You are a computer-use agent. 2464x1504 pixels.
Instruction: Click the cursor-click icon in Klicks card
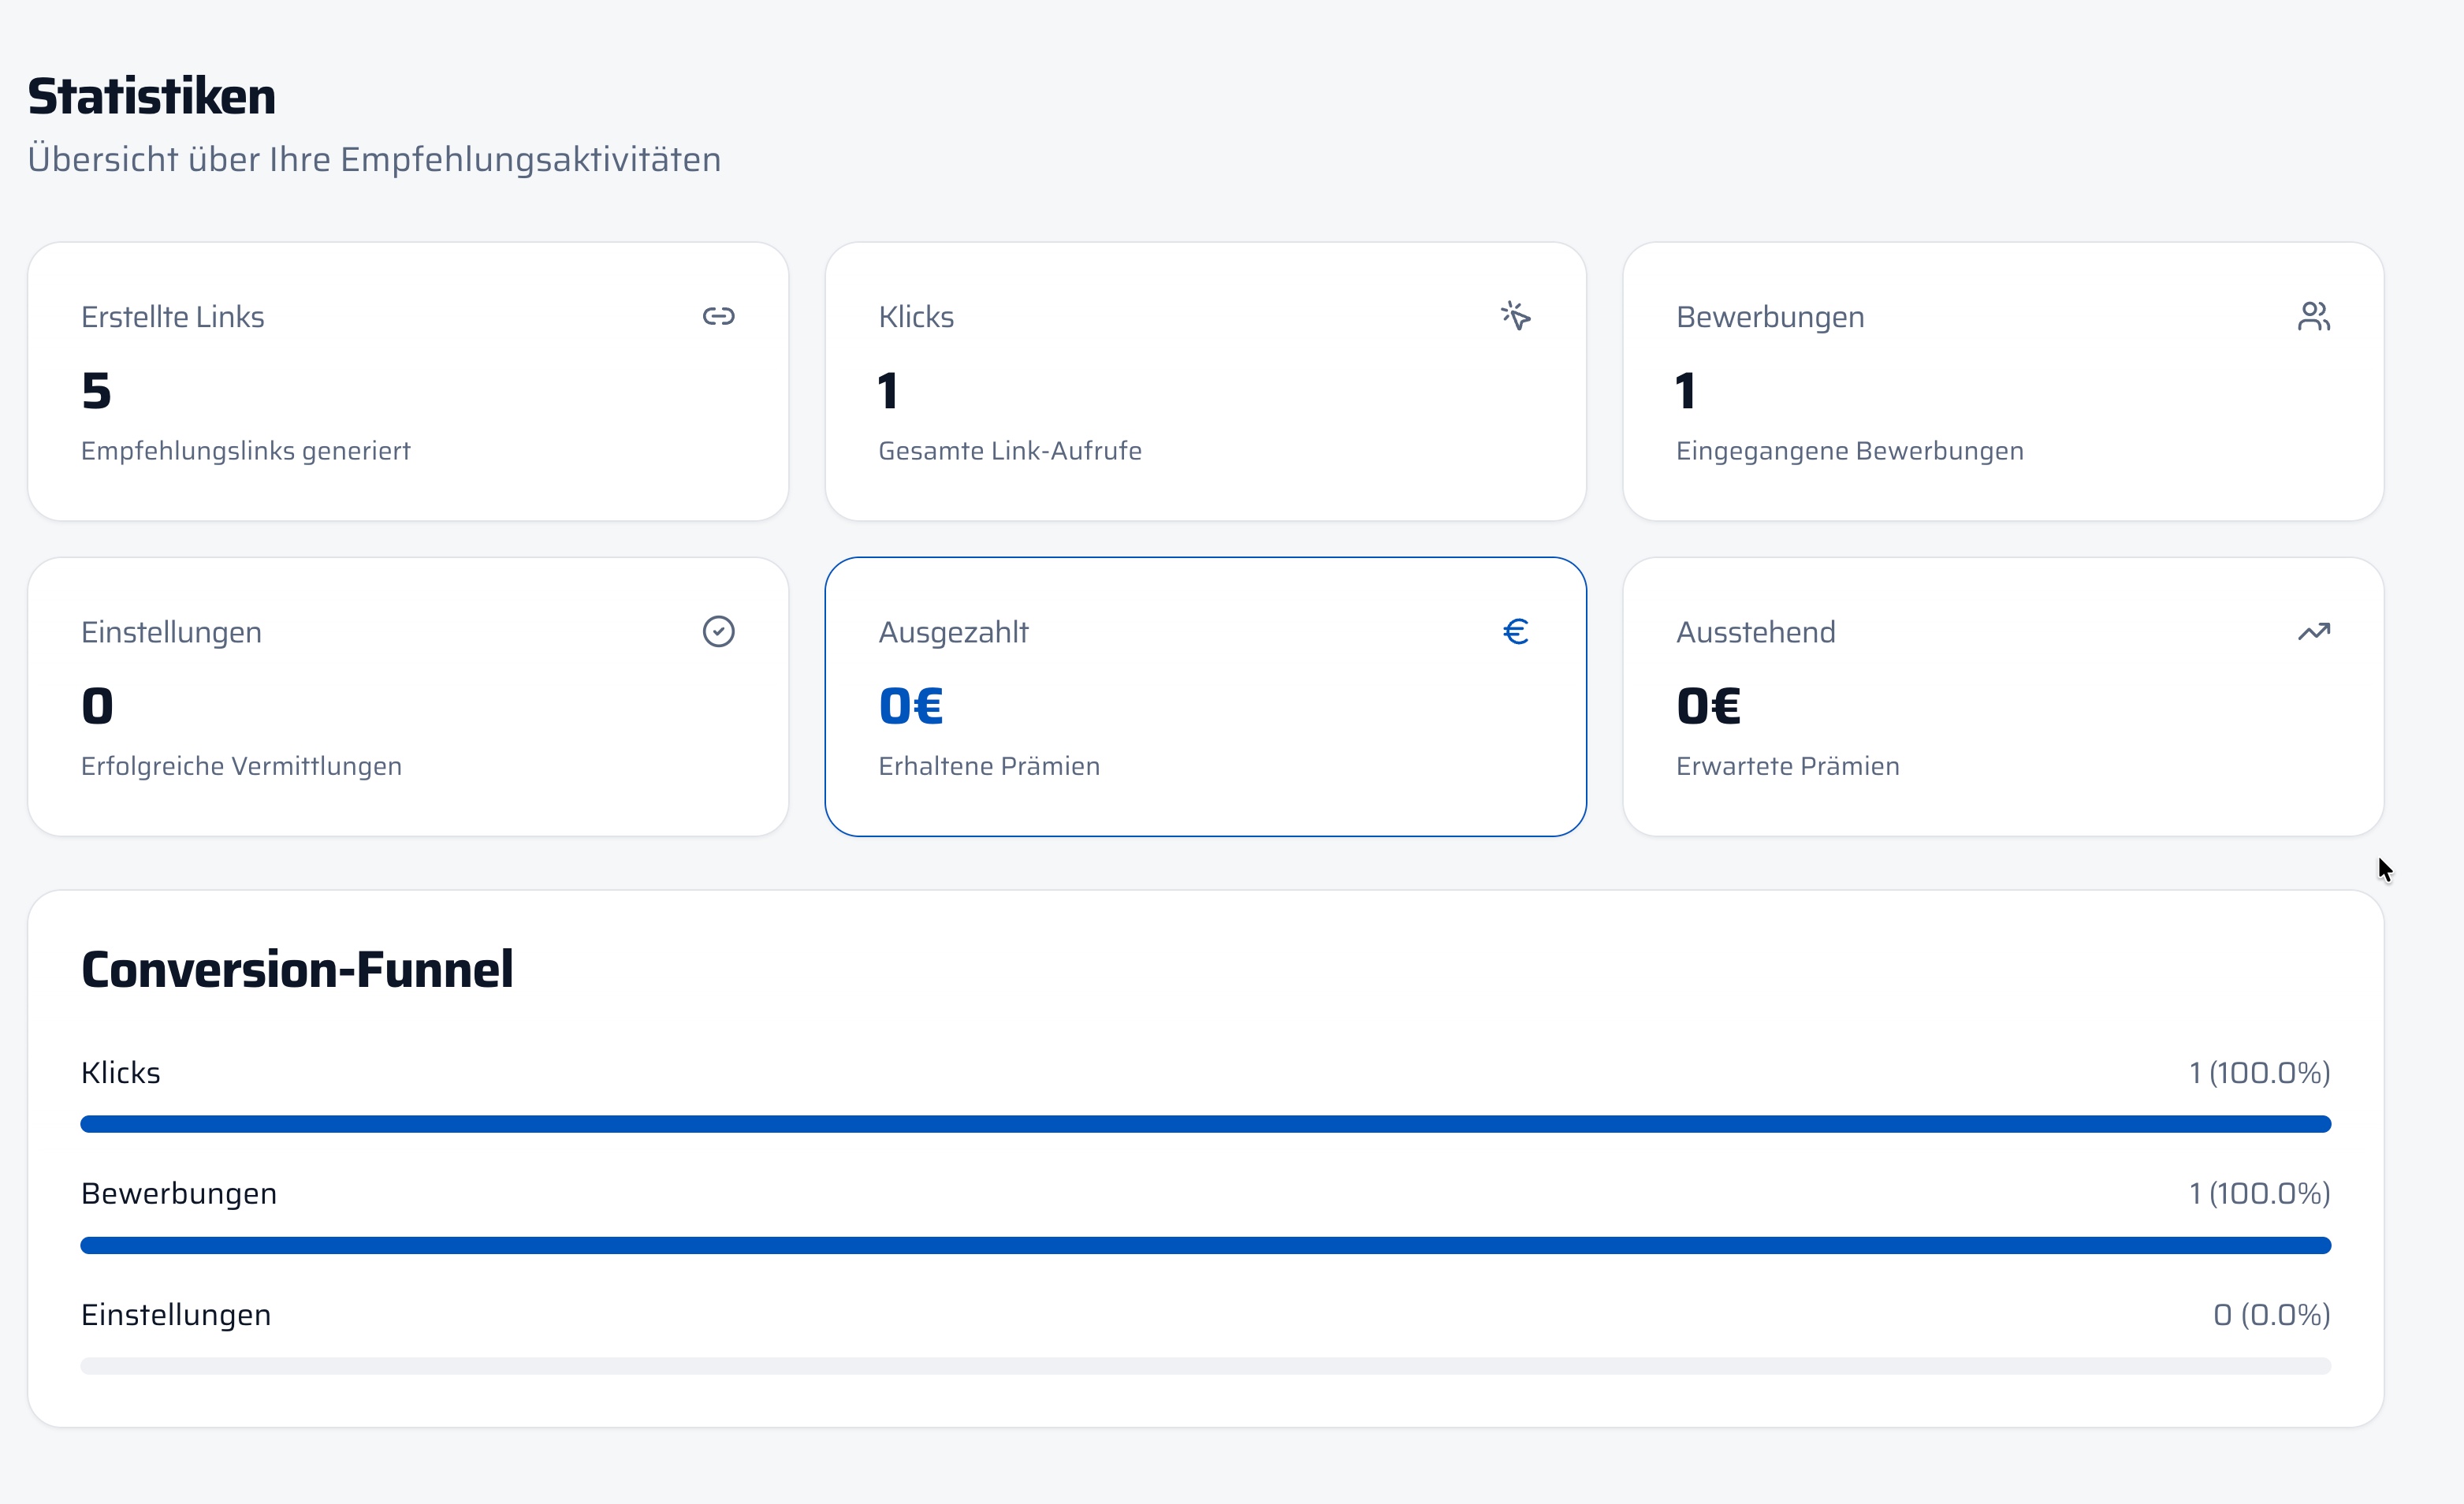click(x=1515, y=316)
